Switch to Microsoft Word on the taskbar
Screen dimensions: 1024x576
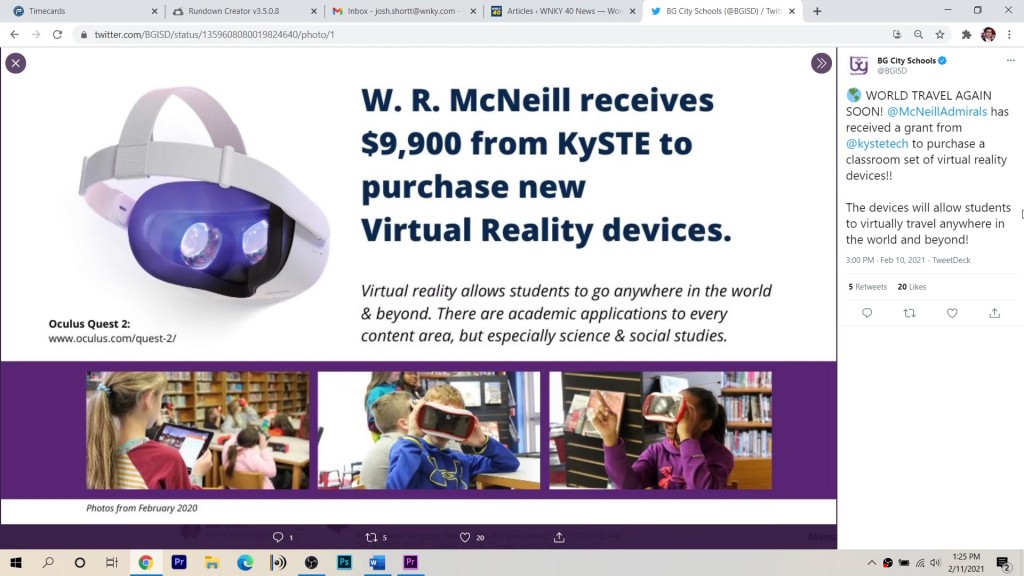tap(377, 562)
